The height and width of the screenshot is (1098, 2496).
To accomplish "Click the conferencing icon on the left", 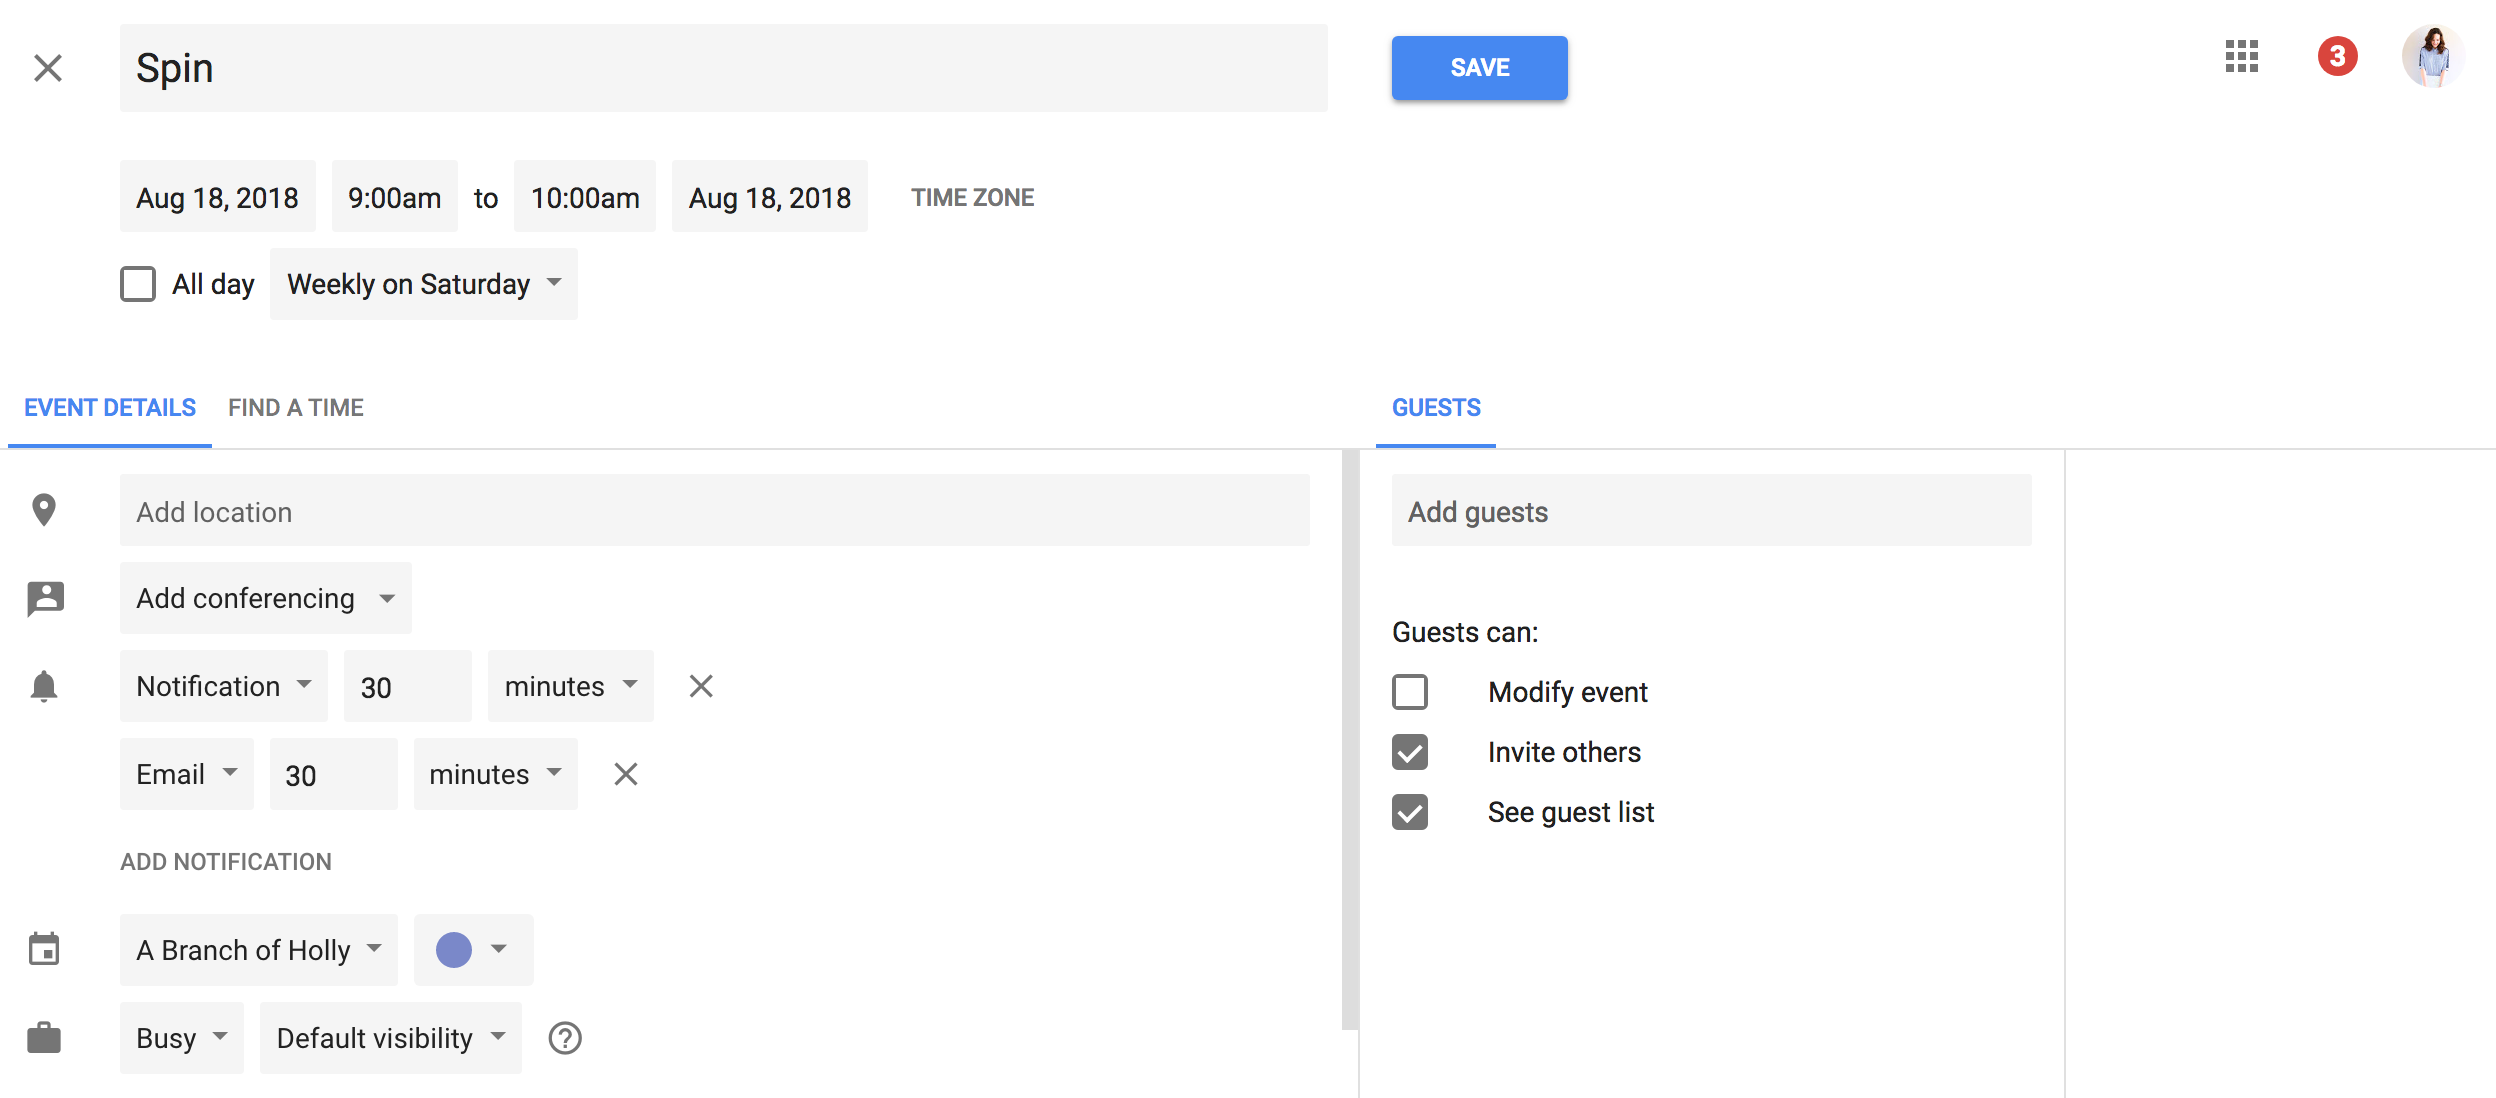I will [45, 598].
